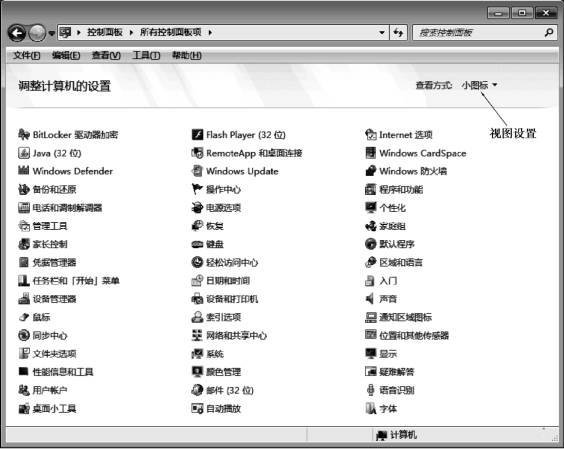
Task: Open 键盘 icon
Action: click(x=197, y=244)
